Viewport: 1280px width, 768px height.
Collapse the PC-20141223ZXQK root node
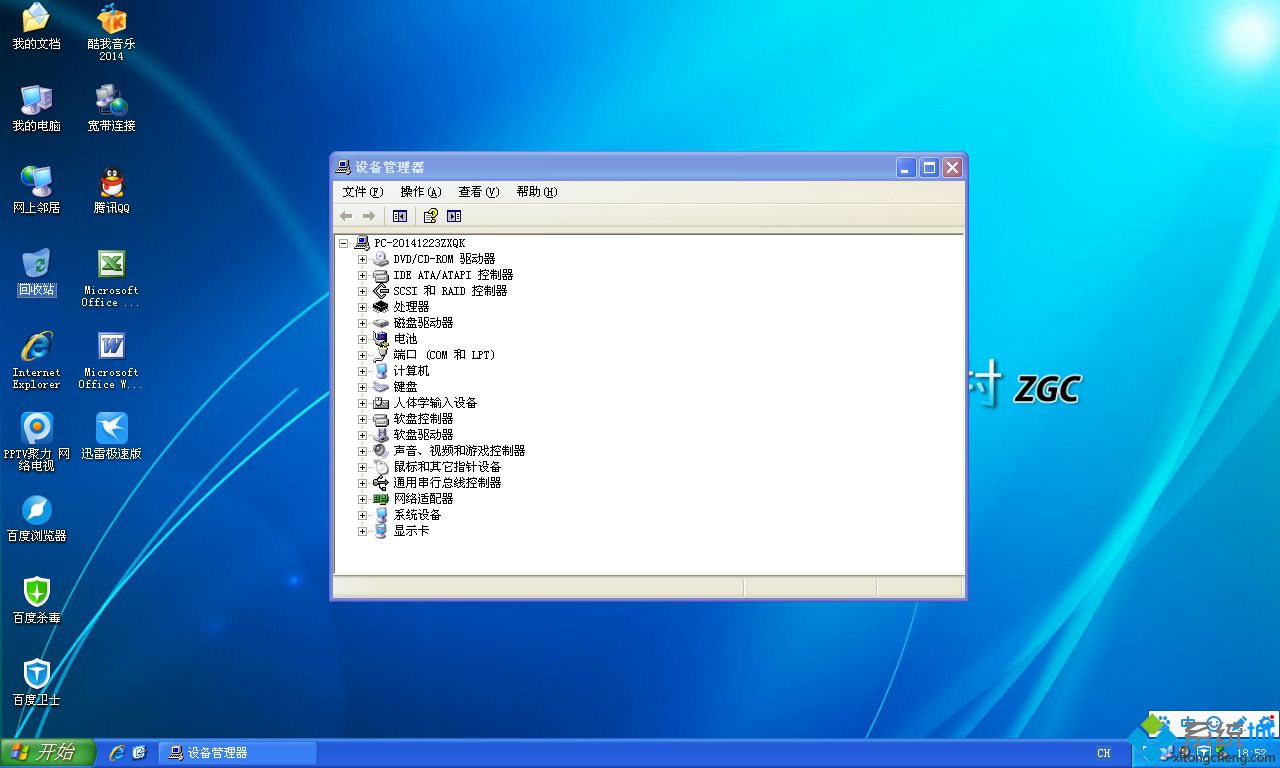point(343,243)
